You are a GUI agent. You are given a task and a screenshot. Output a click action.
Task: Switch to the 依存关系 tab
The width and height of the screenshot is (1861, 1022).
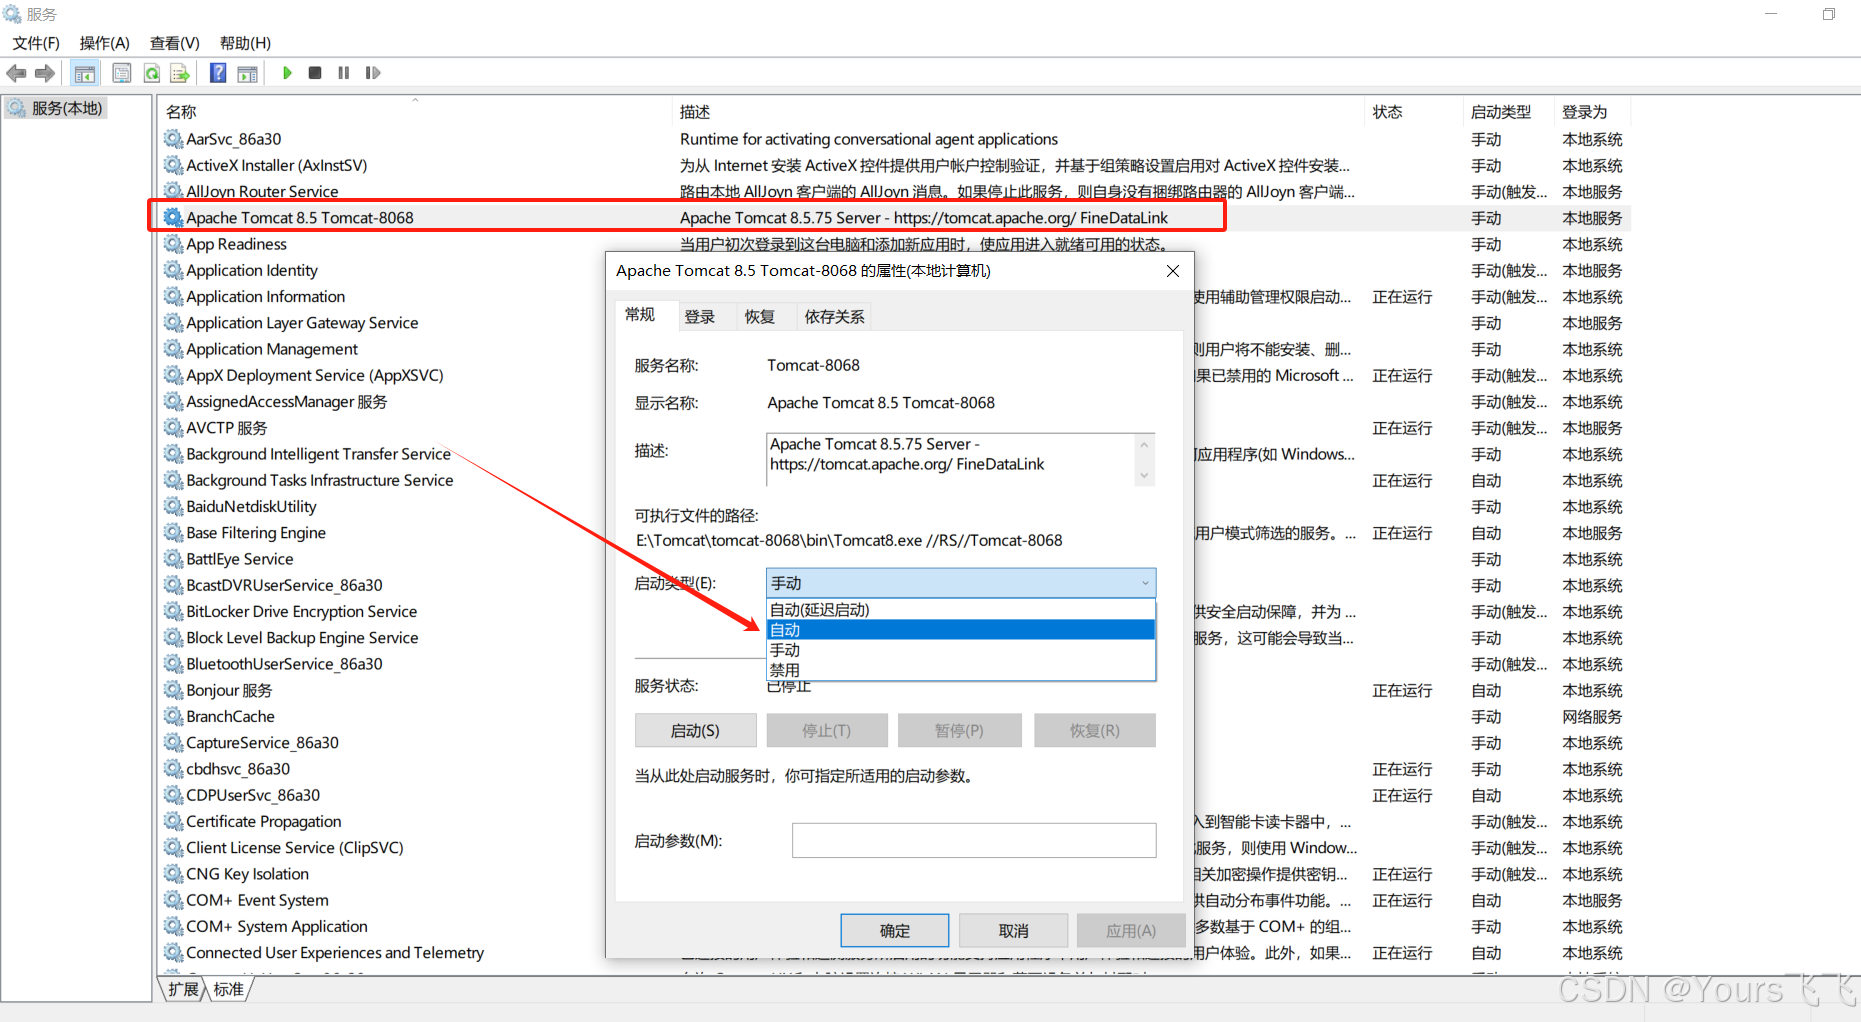pyautogui.click(x=835, y=317)
